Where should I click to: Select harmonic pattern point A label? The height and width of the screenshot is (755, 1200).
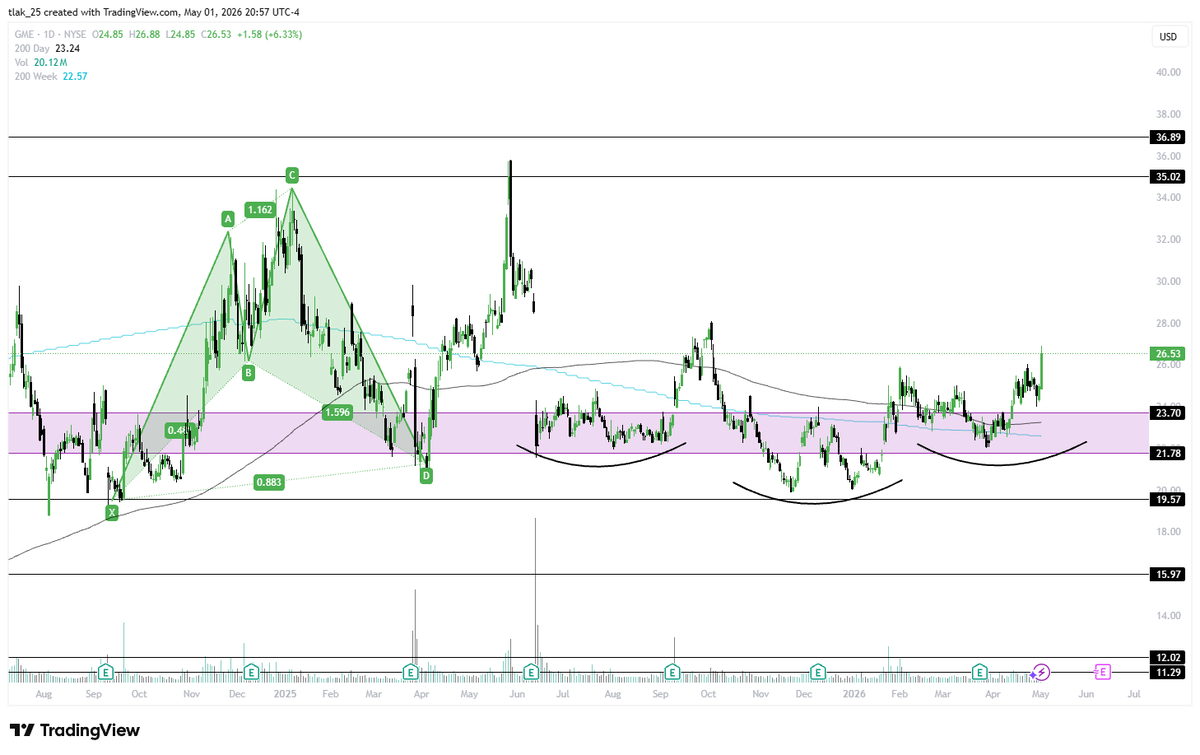pos(228,218)
